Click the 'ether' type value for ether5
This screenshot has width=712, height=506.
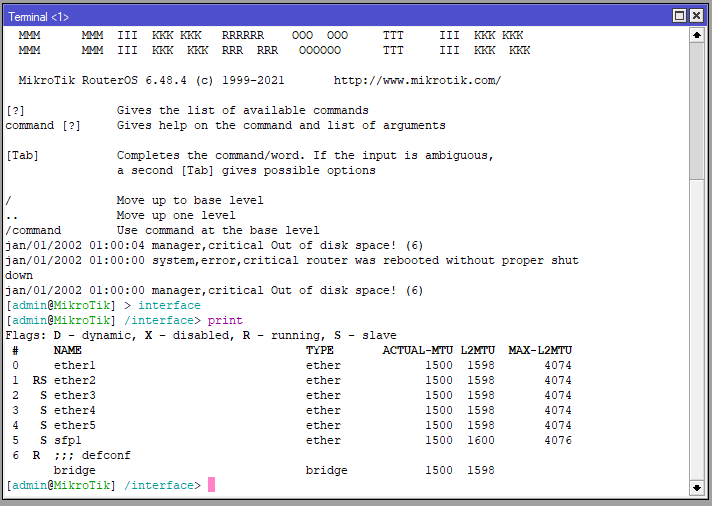click(x=323, y=425)
